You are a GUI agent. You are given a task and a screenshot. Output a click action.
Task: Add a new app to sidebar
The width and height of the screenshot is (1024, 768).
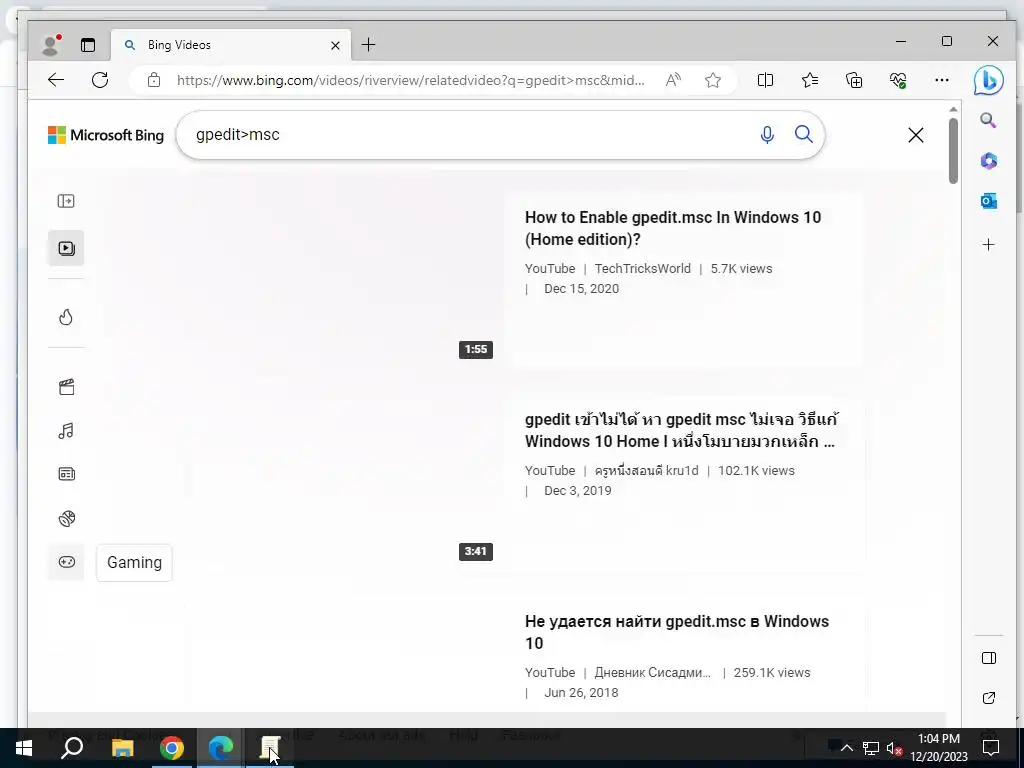tap(989, 245)
